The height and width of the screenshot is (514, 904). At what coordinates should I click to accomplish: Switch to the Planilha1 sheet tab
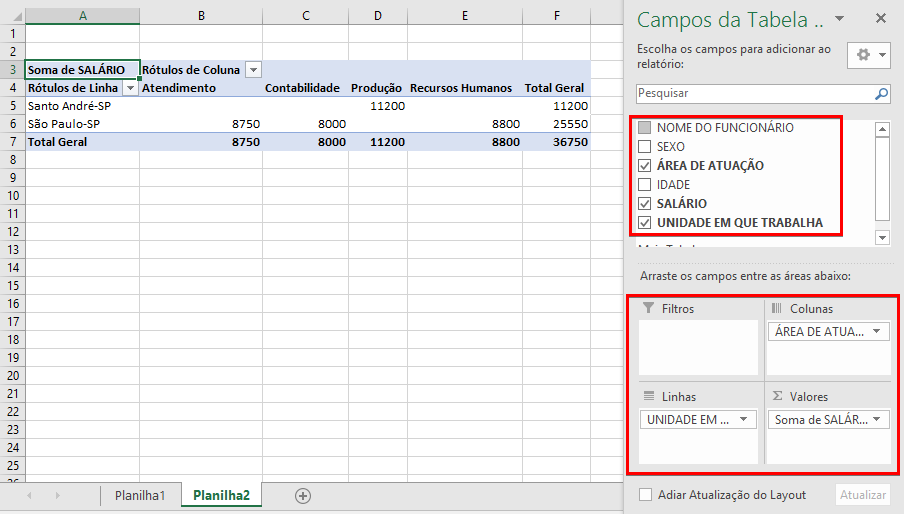point(140,496)
